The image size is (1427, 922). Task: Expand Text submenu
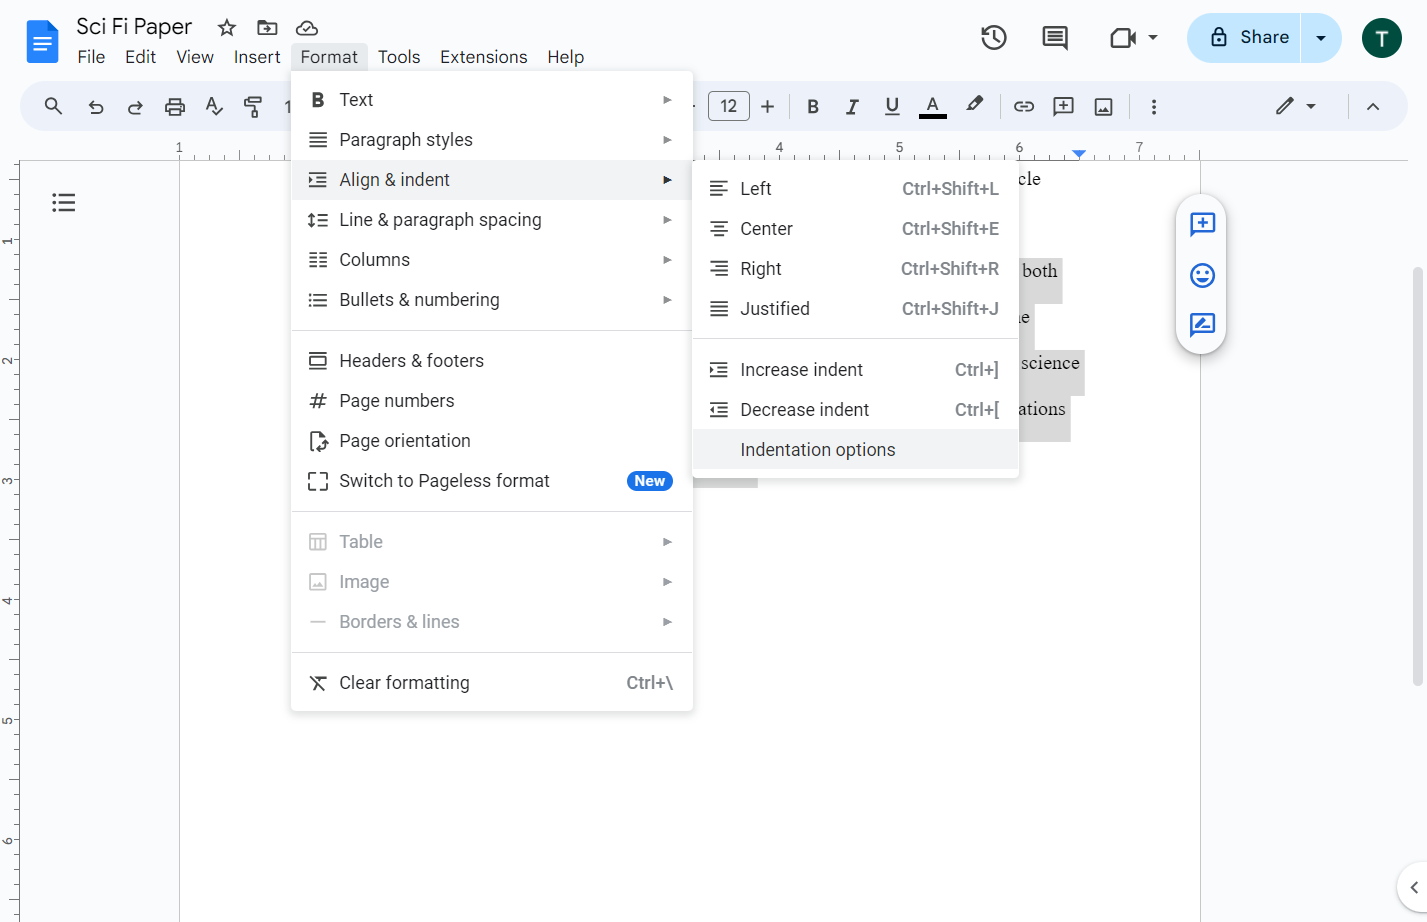coord(491,100)
